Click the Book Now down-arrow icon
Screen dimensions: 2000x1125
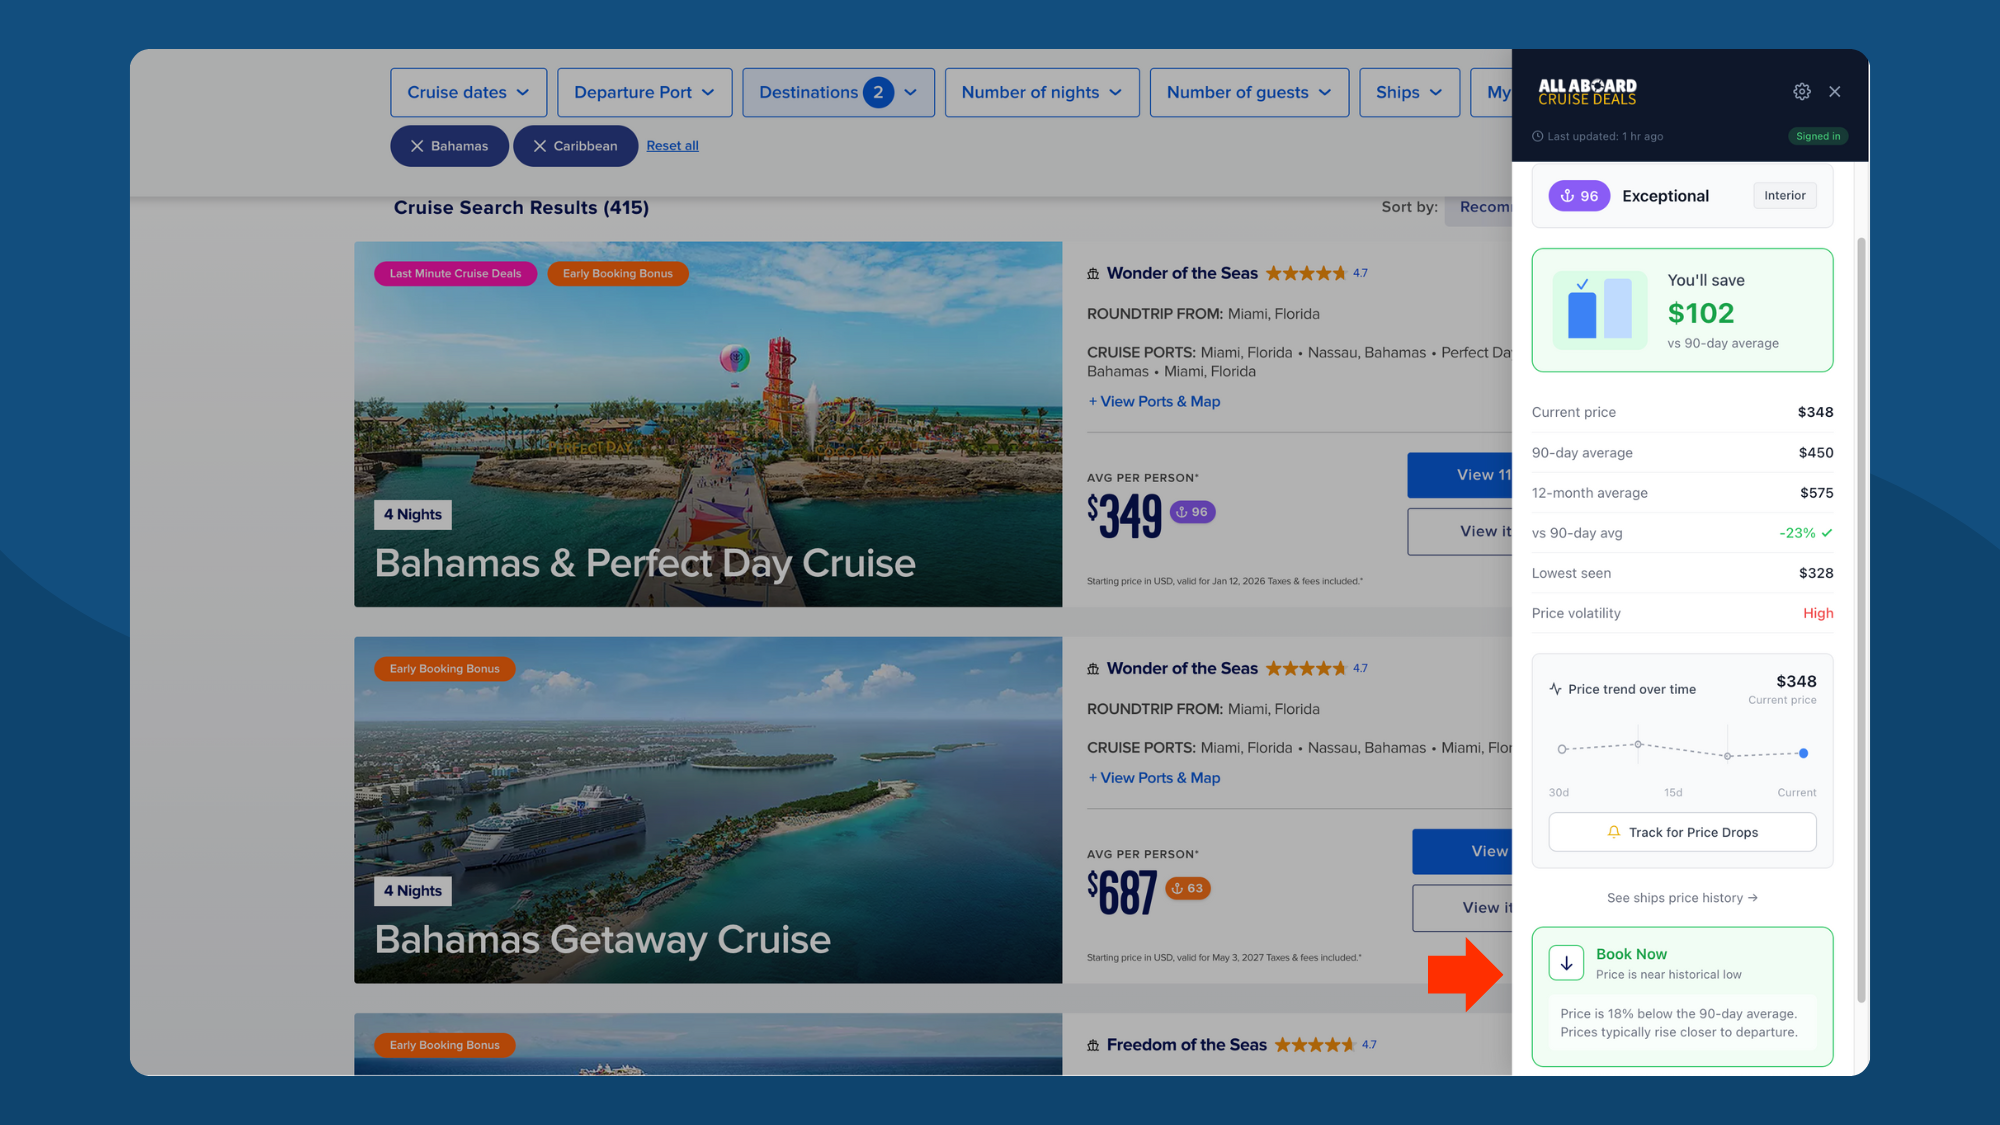click(1566, 963)
